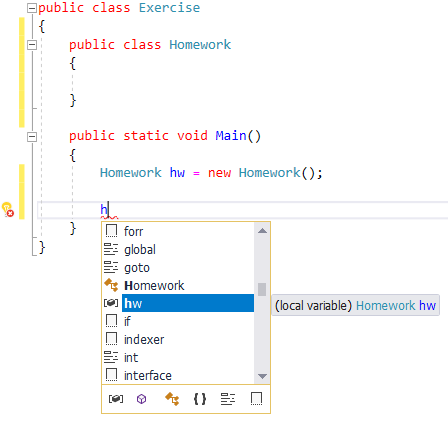Click the snippet icon beside forr
Screen dimensions: 448x426
[111, 231]
